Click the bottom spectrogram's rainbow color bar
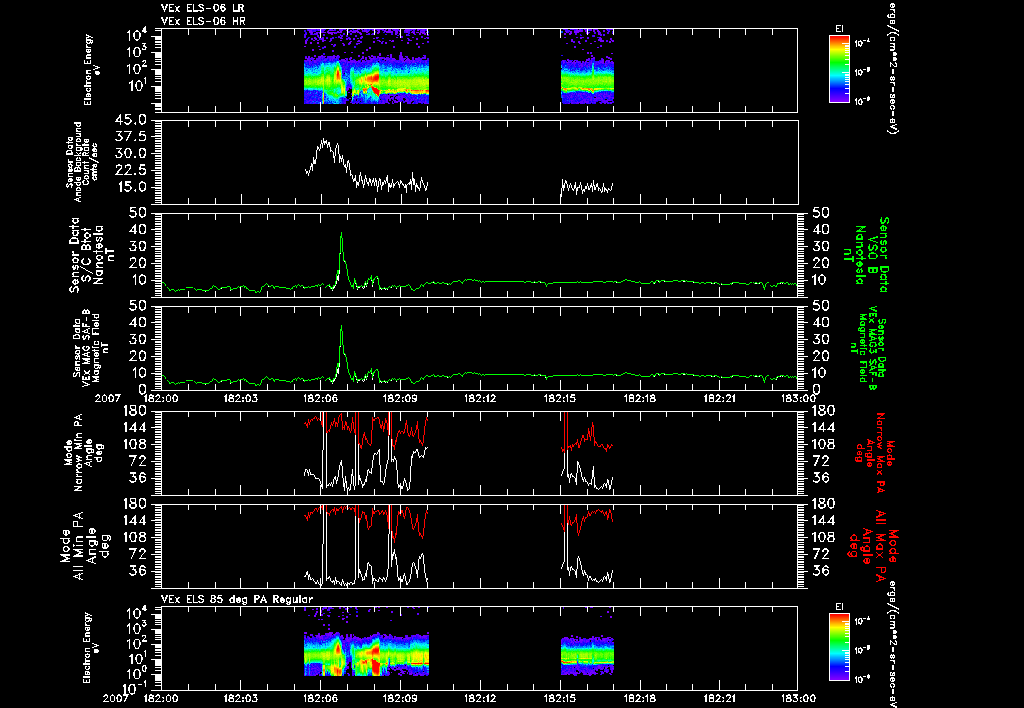This screenshot has width=1024, height=708. pyautogui.click(x=839, y=647)
